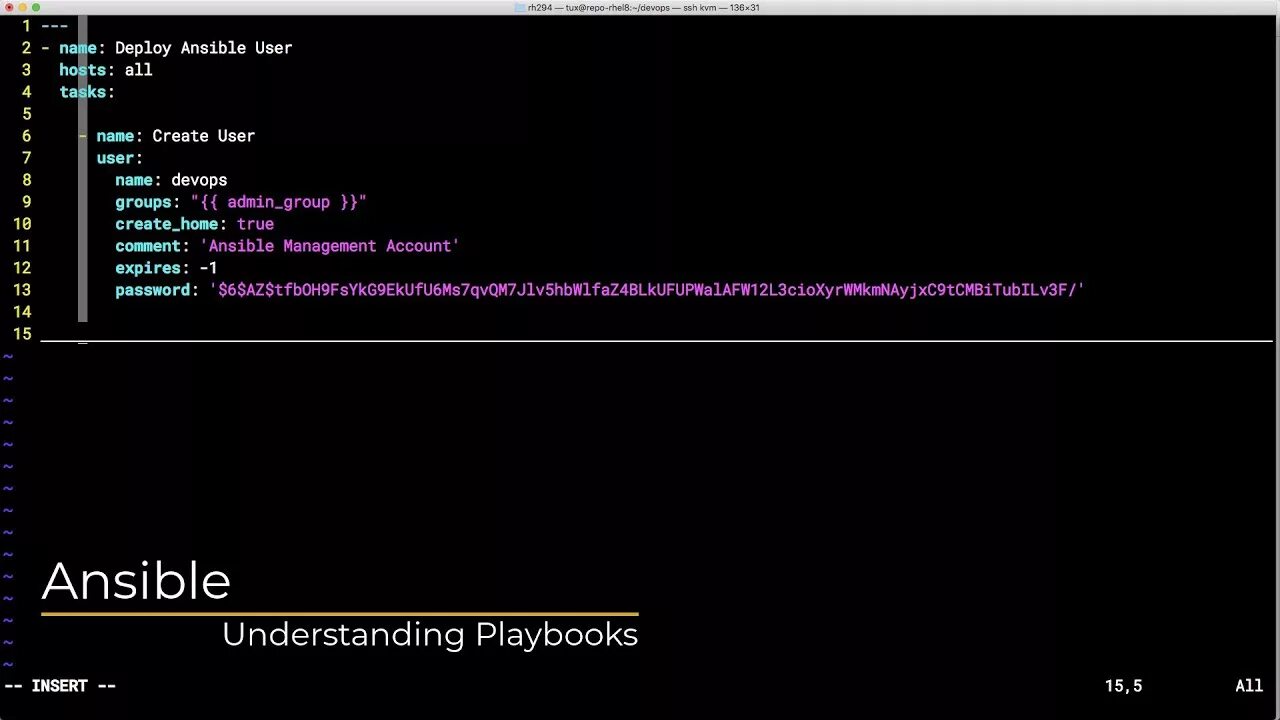
Task: Click the 'comment' key
Action: point(148,246)
